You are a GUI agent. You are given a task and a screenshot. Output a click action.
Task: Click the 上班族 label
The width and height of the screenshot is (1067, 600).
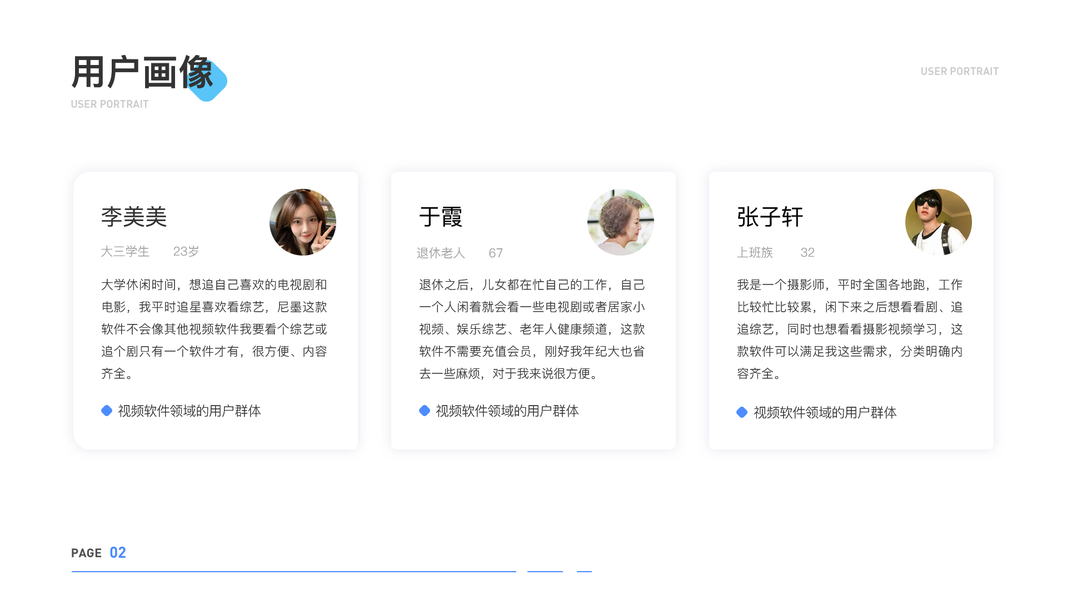click(755, 253)
